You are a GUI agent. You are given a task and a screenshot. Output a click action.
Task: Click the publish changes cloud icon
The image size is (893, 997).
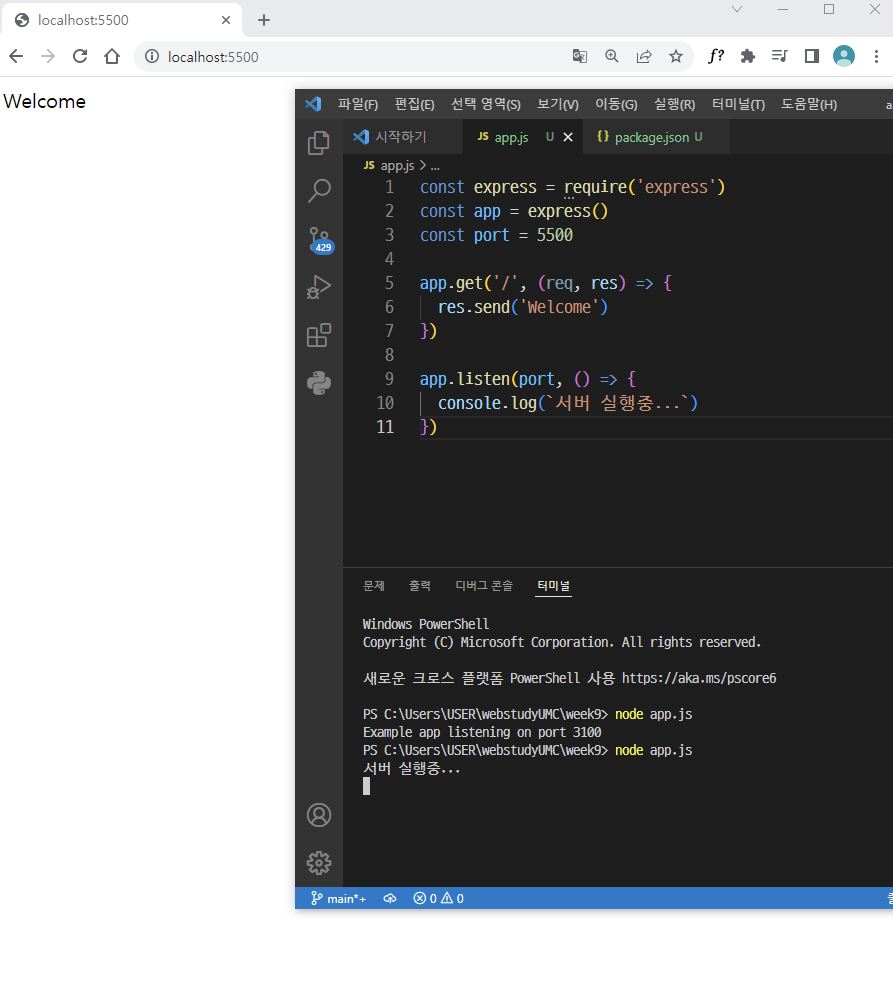390,898
